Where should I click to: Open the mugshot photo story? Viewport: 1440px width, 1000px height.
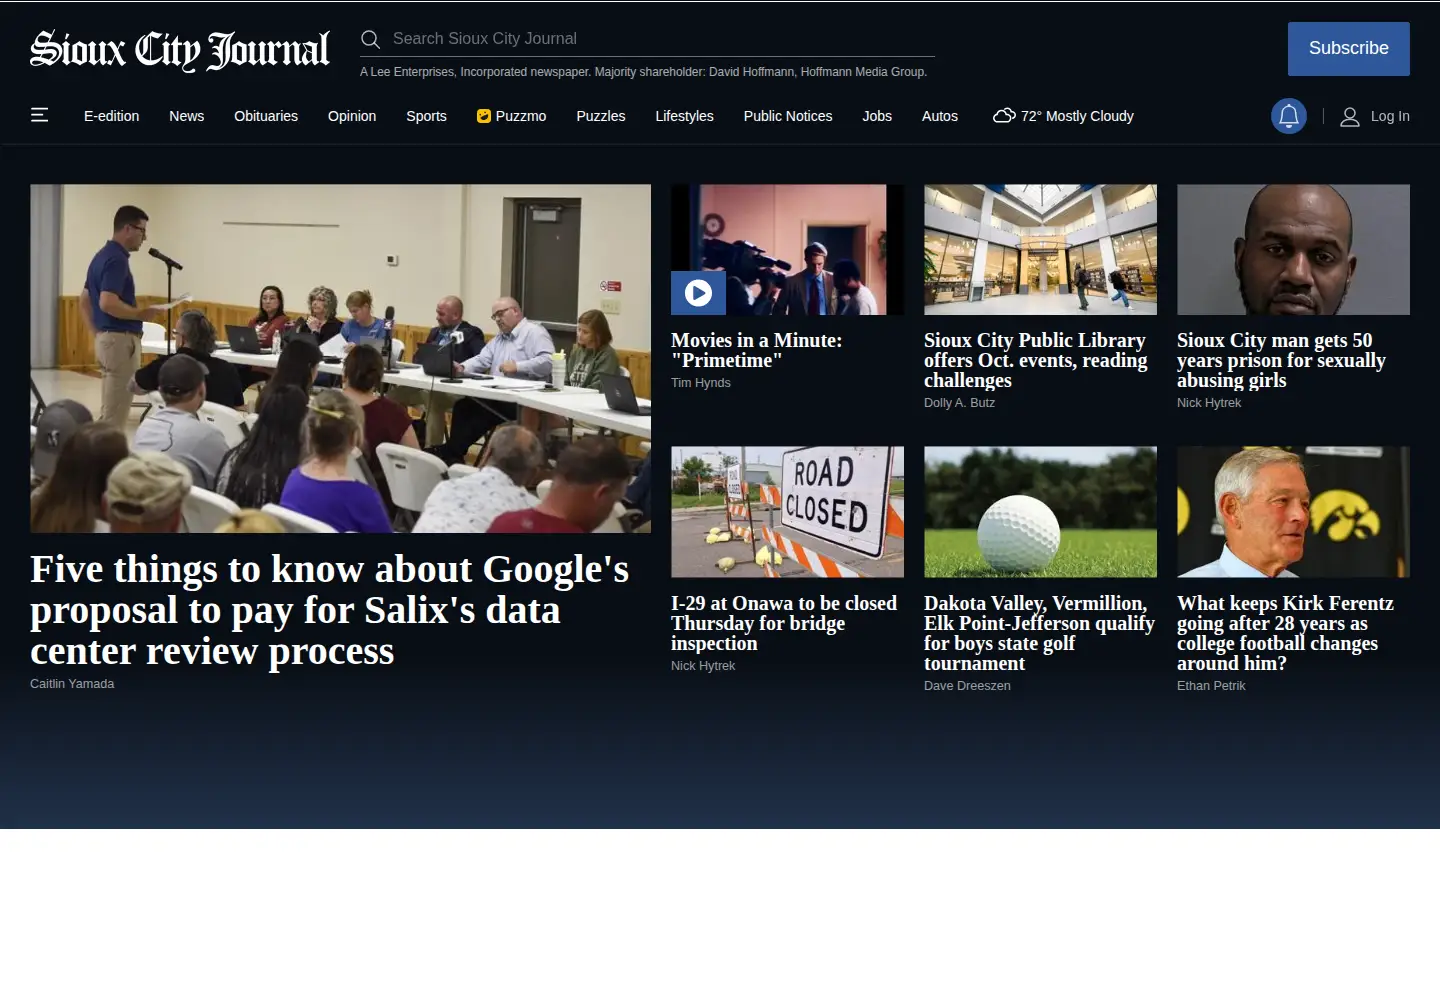(x=1293, y=250)
